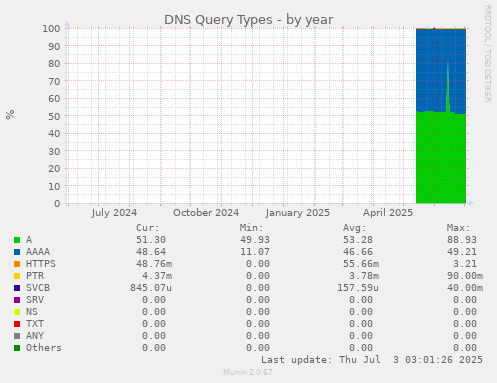Click the NS legend label
Screen dimensions: 497x383
32,312
